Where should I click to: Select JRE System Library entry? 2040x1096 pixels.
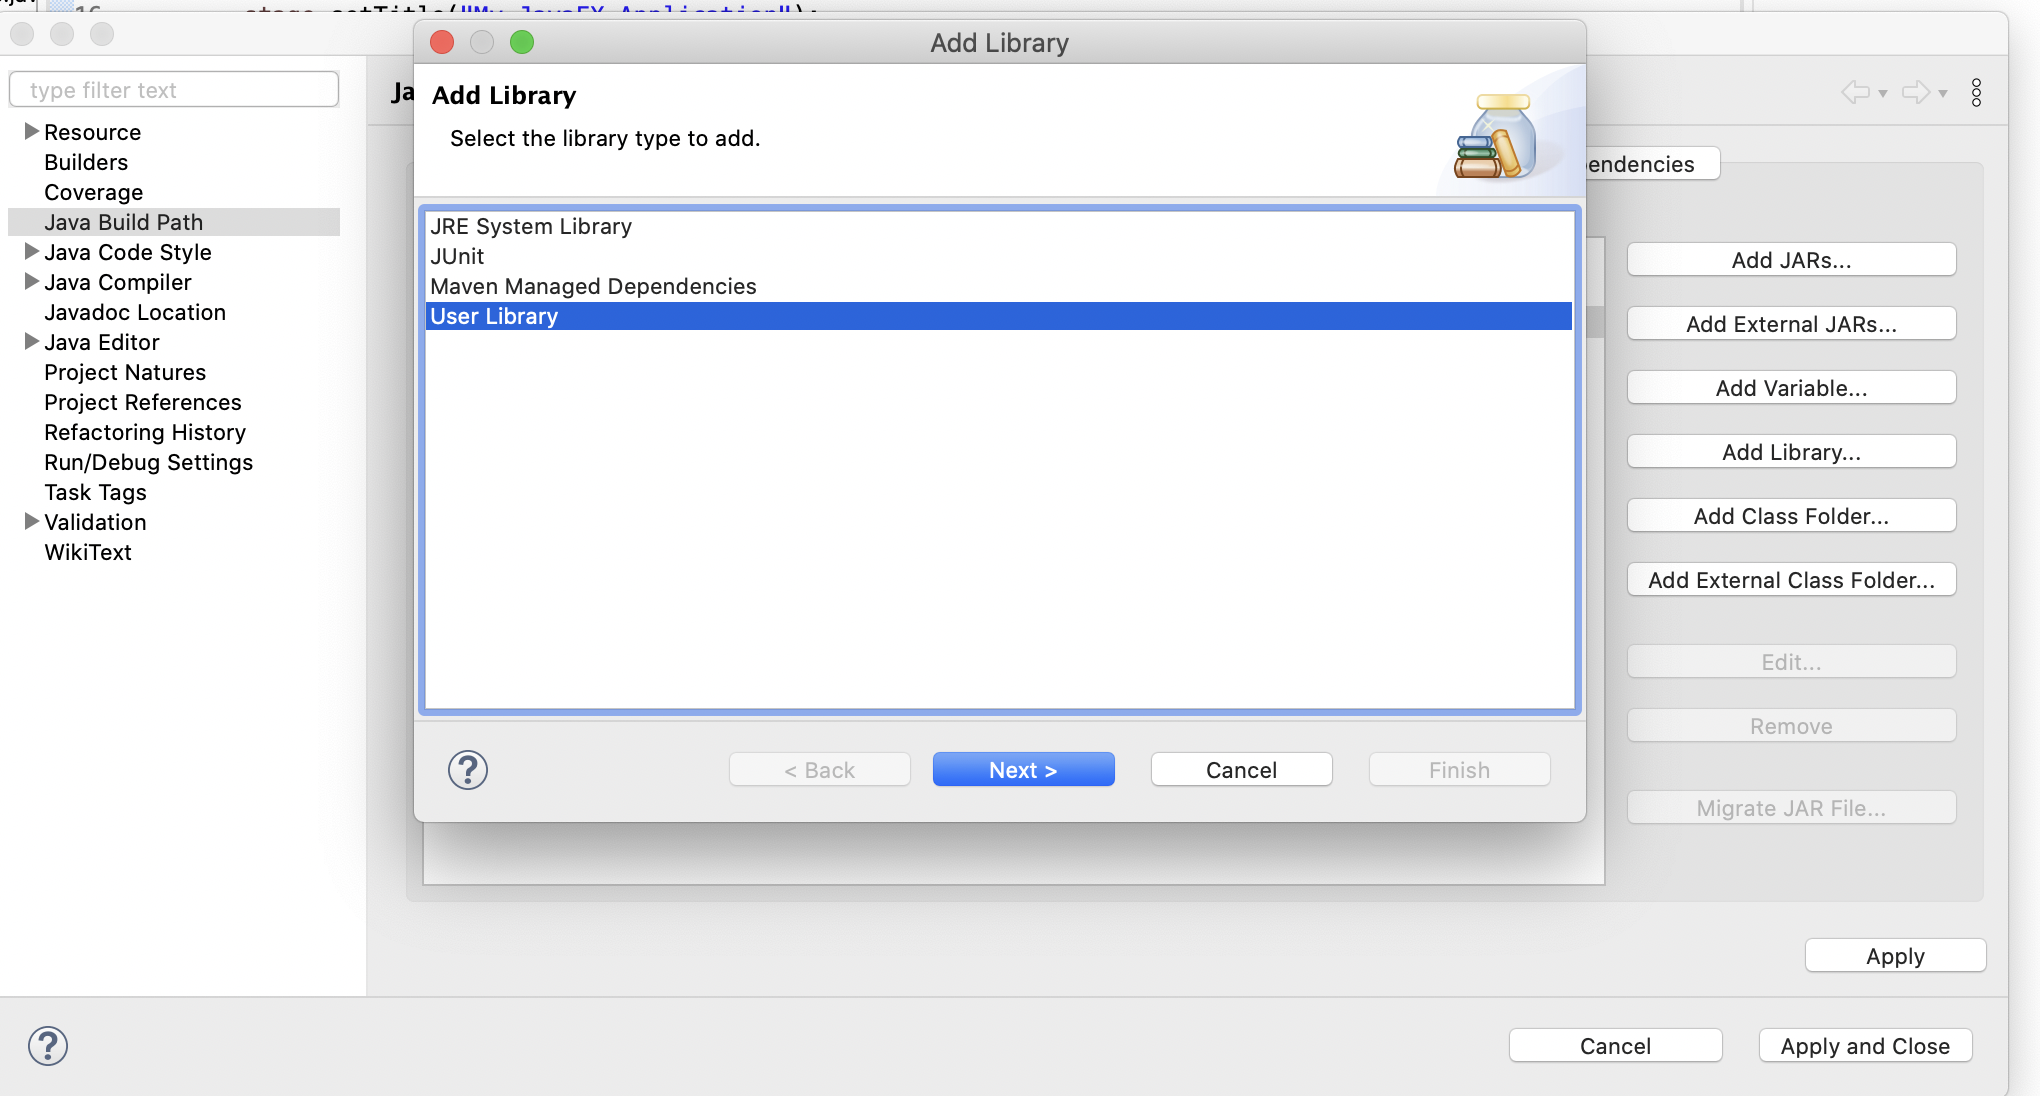(531, 226)
